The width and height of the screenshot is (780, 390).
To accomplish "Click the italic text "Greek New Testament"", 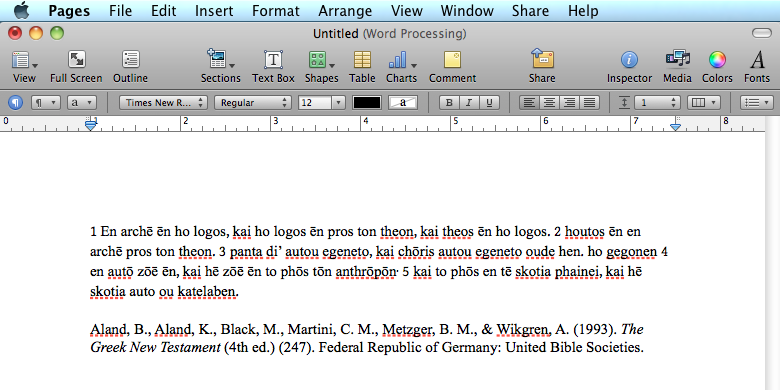I will click(155, 347).
